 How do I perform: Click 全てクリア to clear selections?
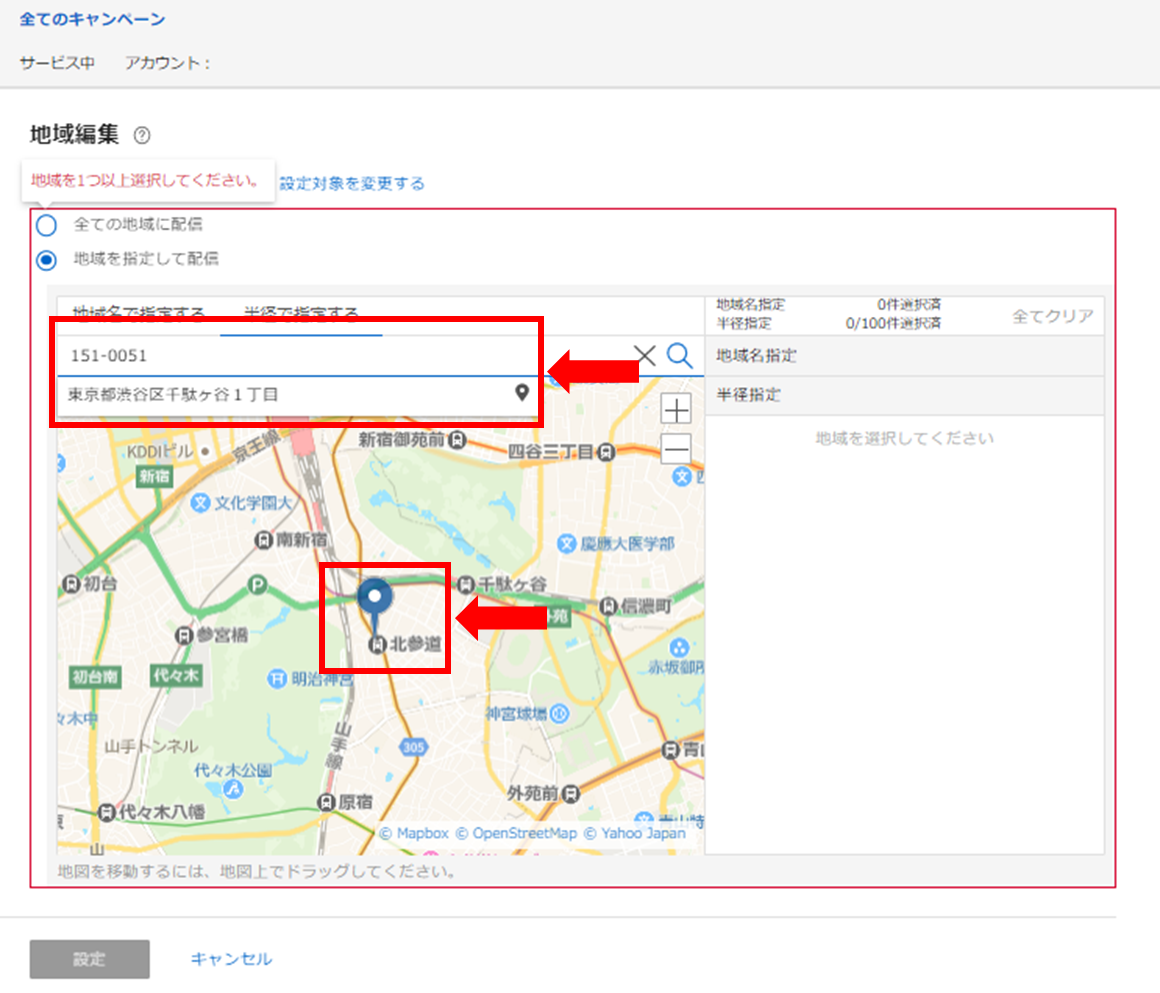pyautogui.click(x=1052, y=316)
